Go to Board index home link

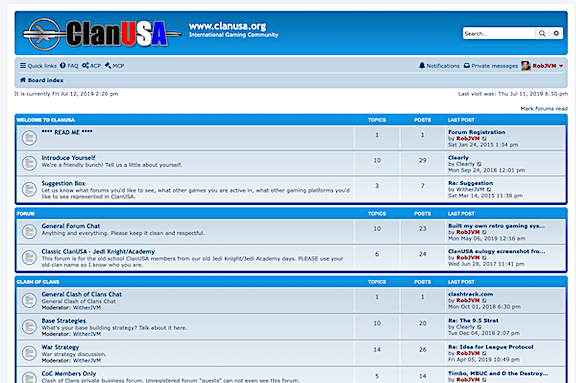(x=42, y=80)
